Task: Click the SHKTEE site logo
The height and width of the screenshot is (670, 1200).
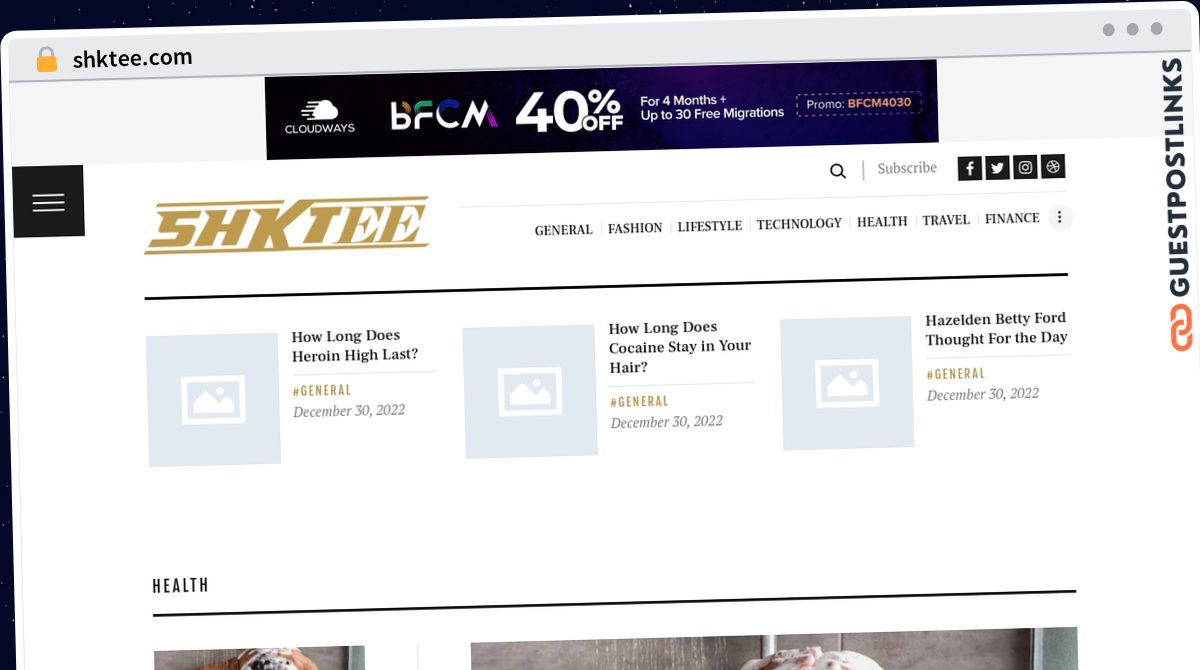Action: (x=287, y=224)
